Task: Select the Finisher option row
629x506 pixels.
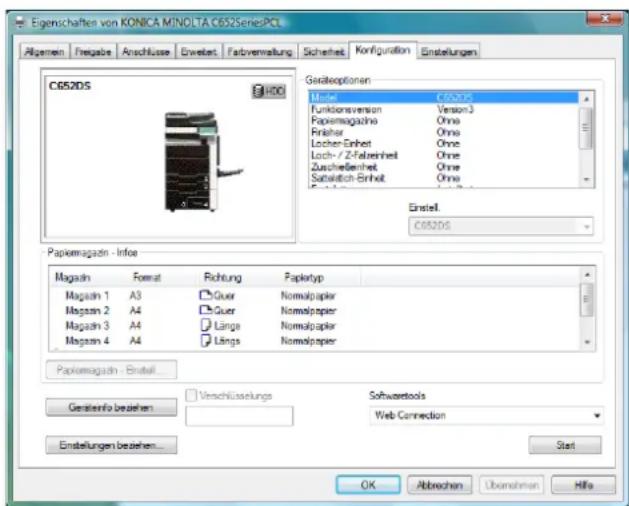Action: coord(443,132)
